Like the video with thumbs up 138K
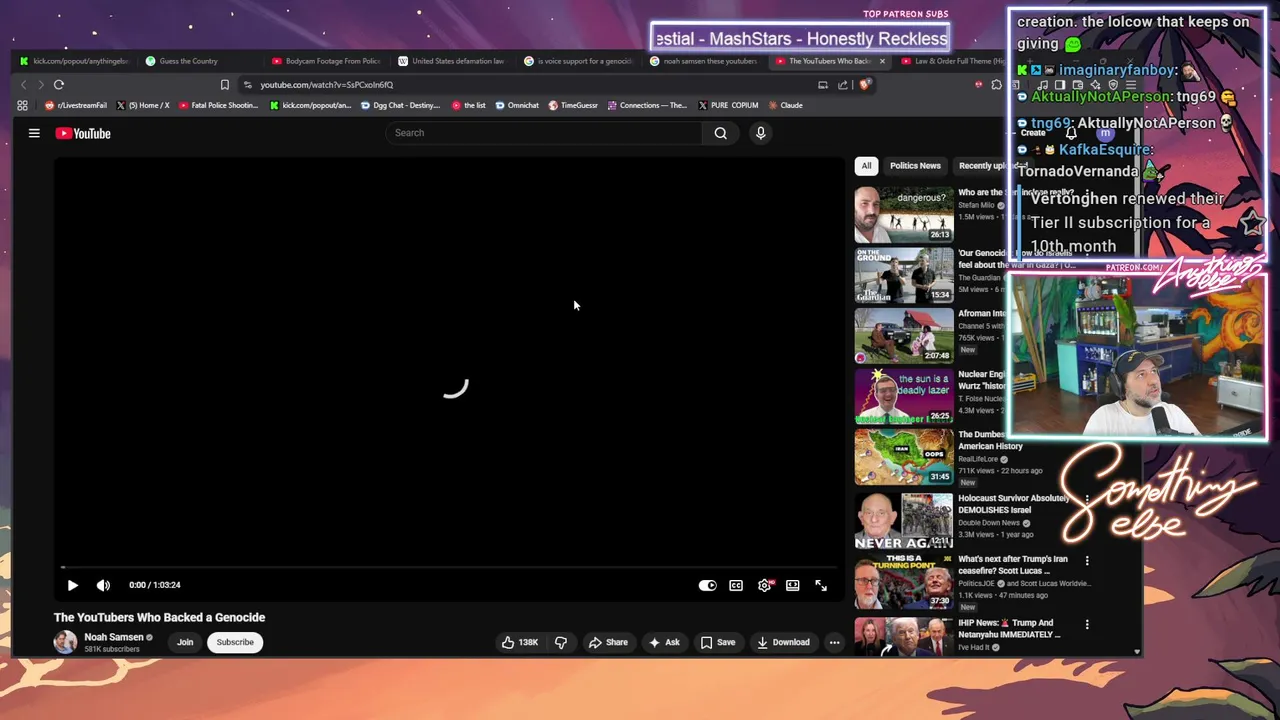Screen dimensions: 1280x720 coord(520,642)
